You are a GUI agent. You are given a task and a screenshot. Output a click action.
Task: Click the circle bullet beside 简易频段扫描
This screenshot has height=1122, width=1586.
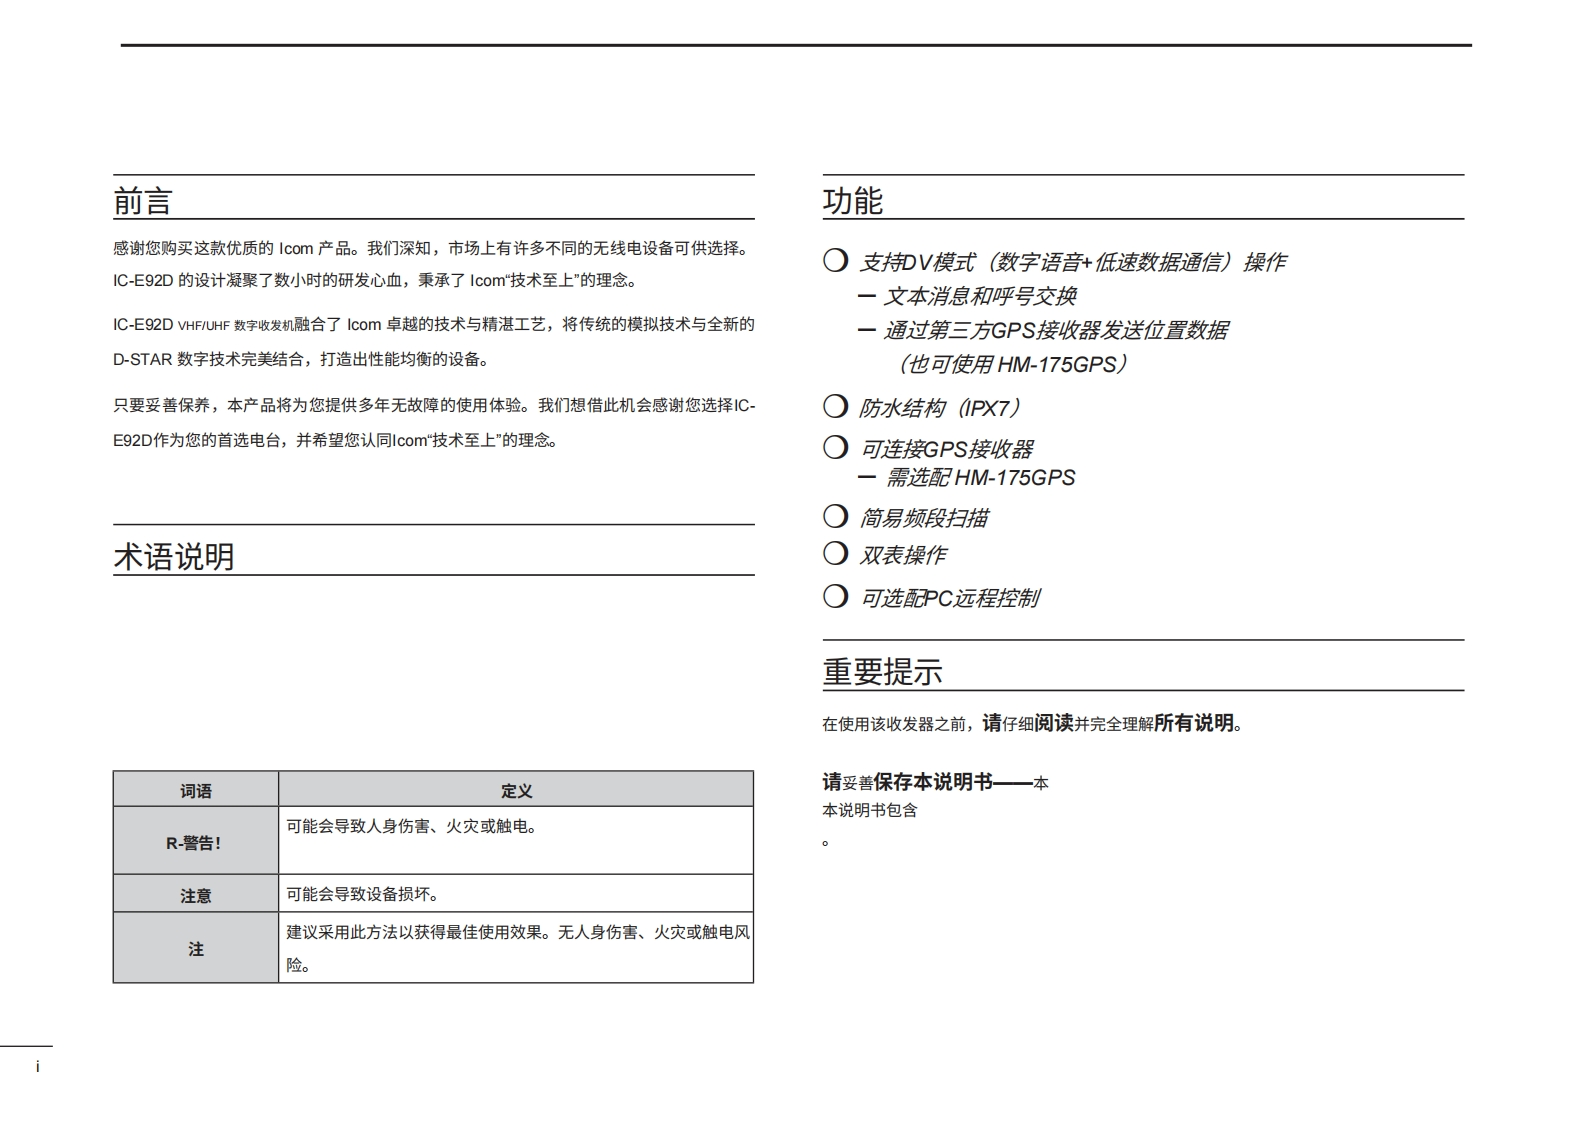pos(835,516)
